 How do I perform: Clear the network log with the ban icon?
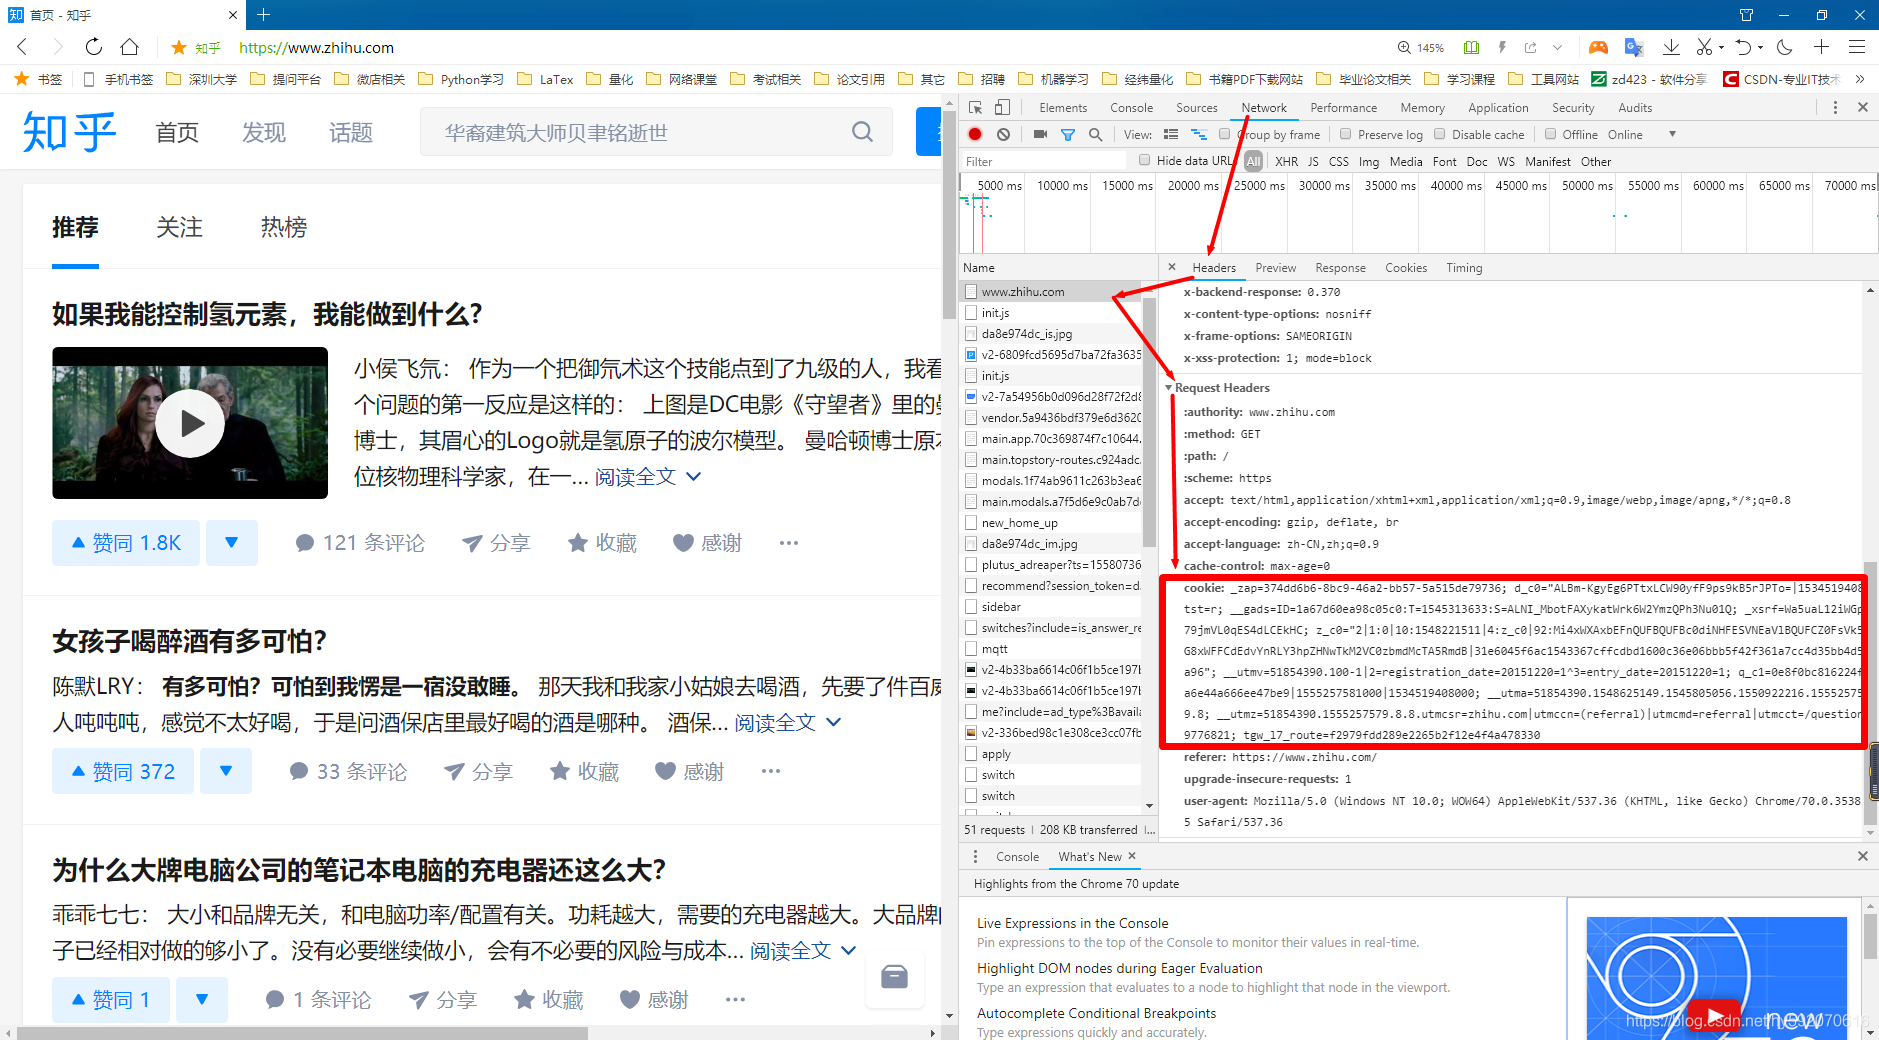pyautogui.click(x=1003, y=134)
